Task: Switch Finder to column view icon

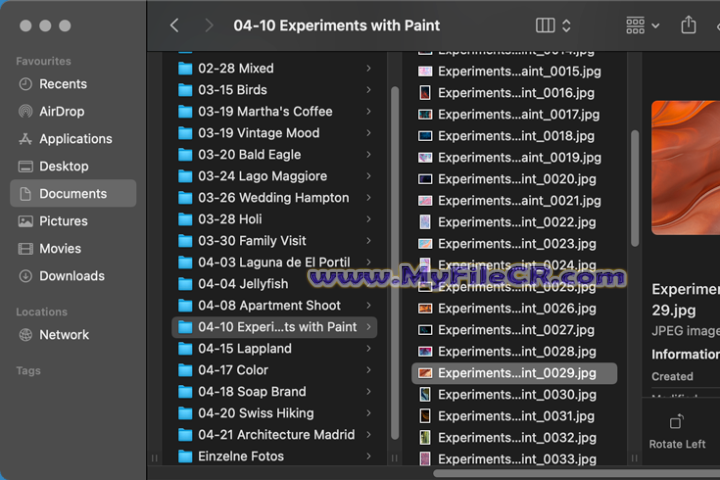Action: tap(545, 25)
